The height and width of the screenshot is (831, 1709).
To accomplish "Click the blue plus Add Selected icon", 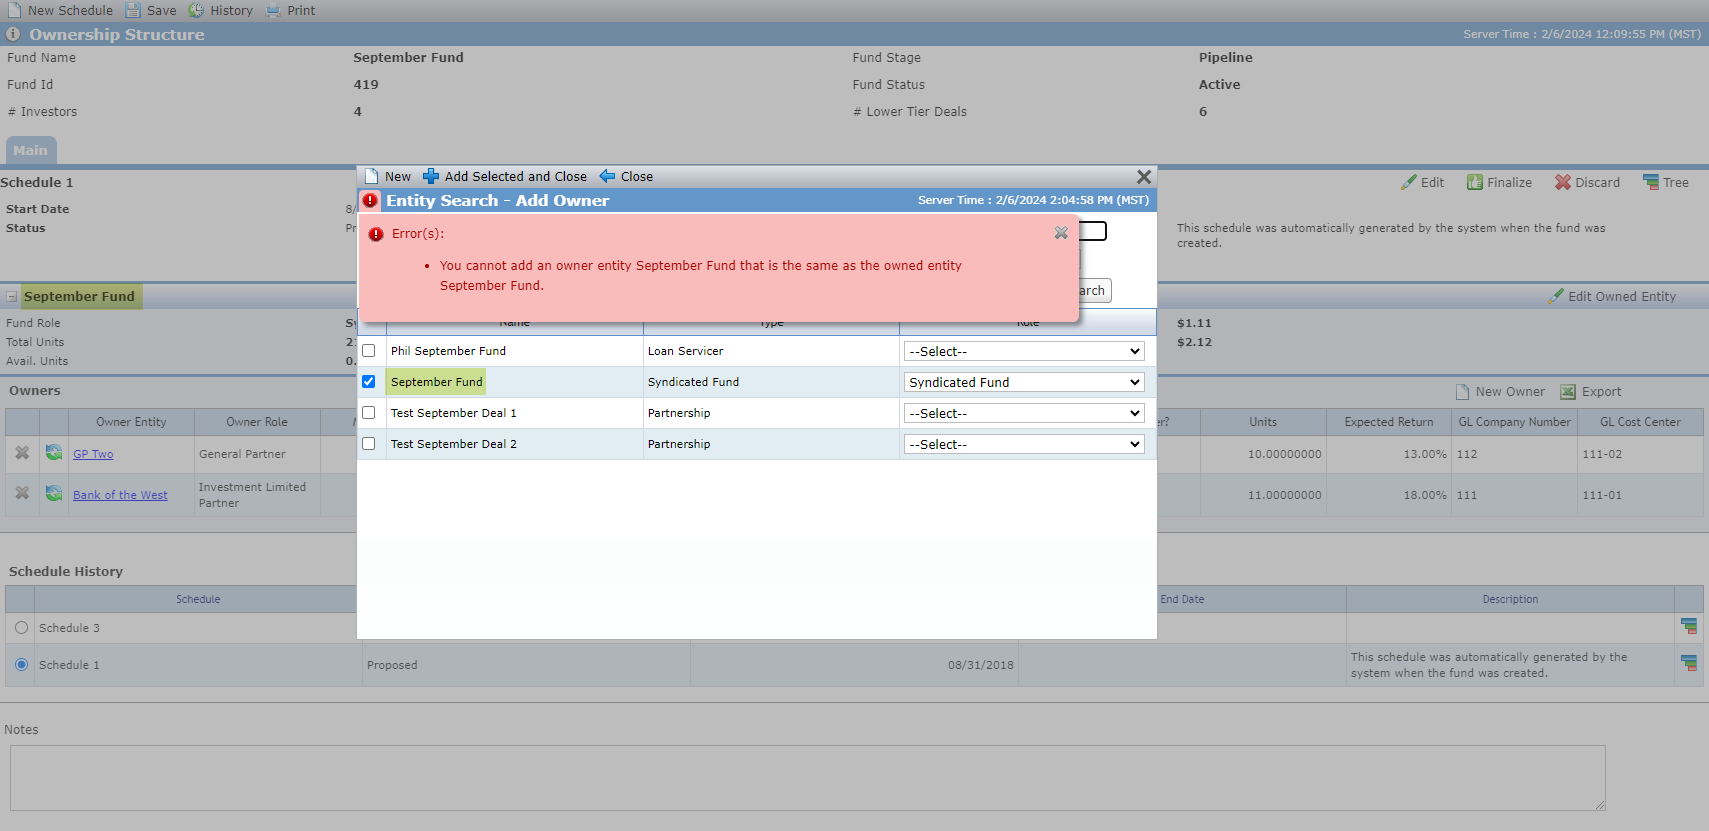I will click(x=431, y=176).
